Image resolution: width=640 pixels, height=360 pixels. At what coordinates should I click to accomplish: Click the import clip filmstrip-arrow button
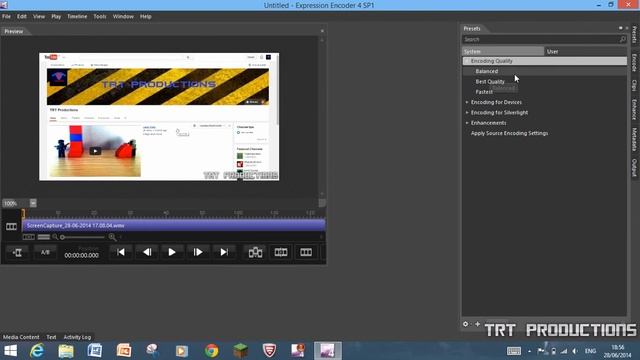tap(17, 253)
